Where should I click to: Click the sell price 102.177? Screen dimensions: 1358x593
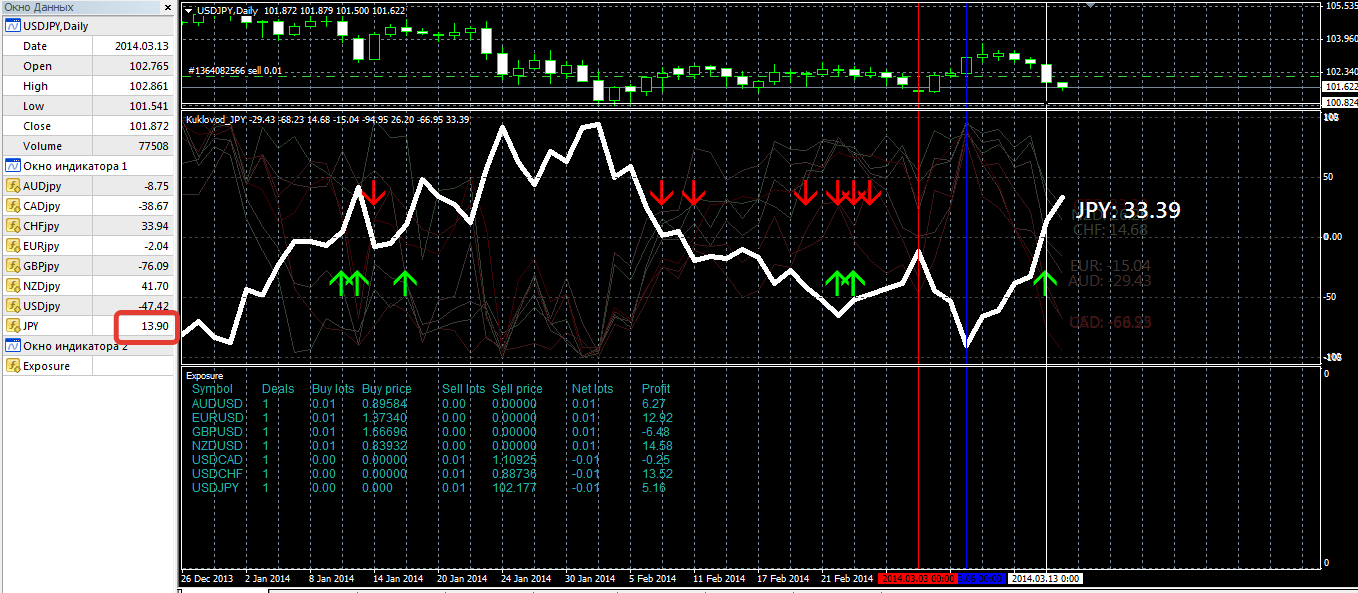(514, 487)
